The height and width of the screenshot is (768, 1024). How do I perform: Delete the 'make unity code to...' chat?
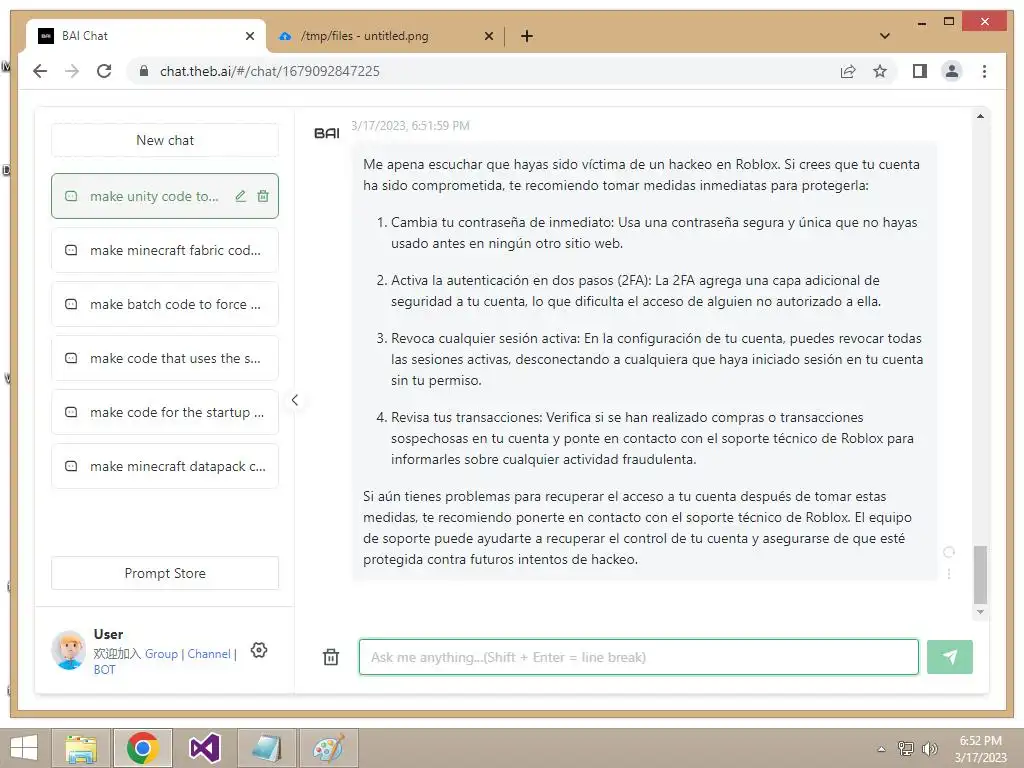coord(263,196)
